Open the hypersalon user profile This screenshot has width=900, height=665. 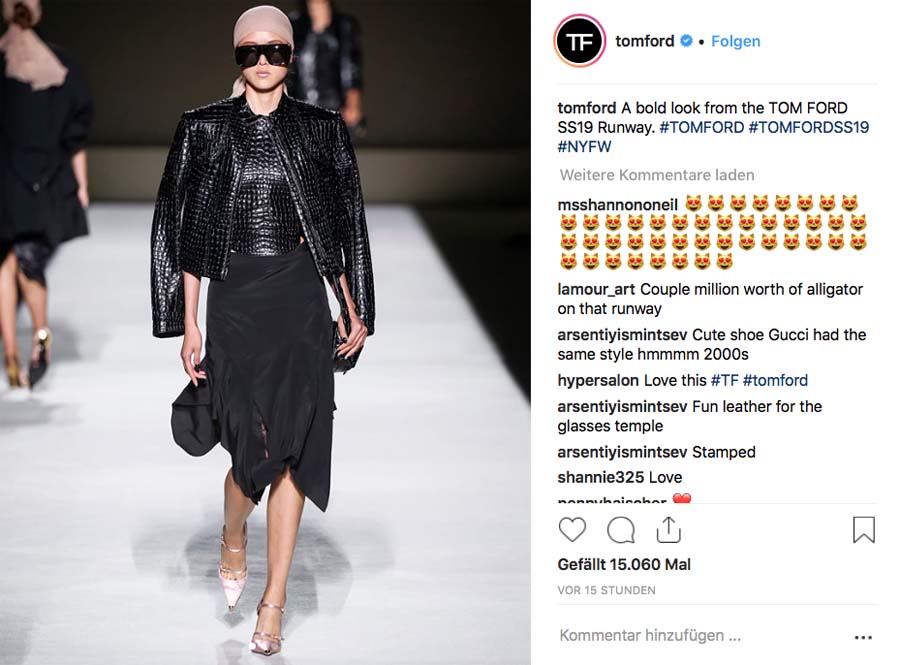[x=598, y=380]
